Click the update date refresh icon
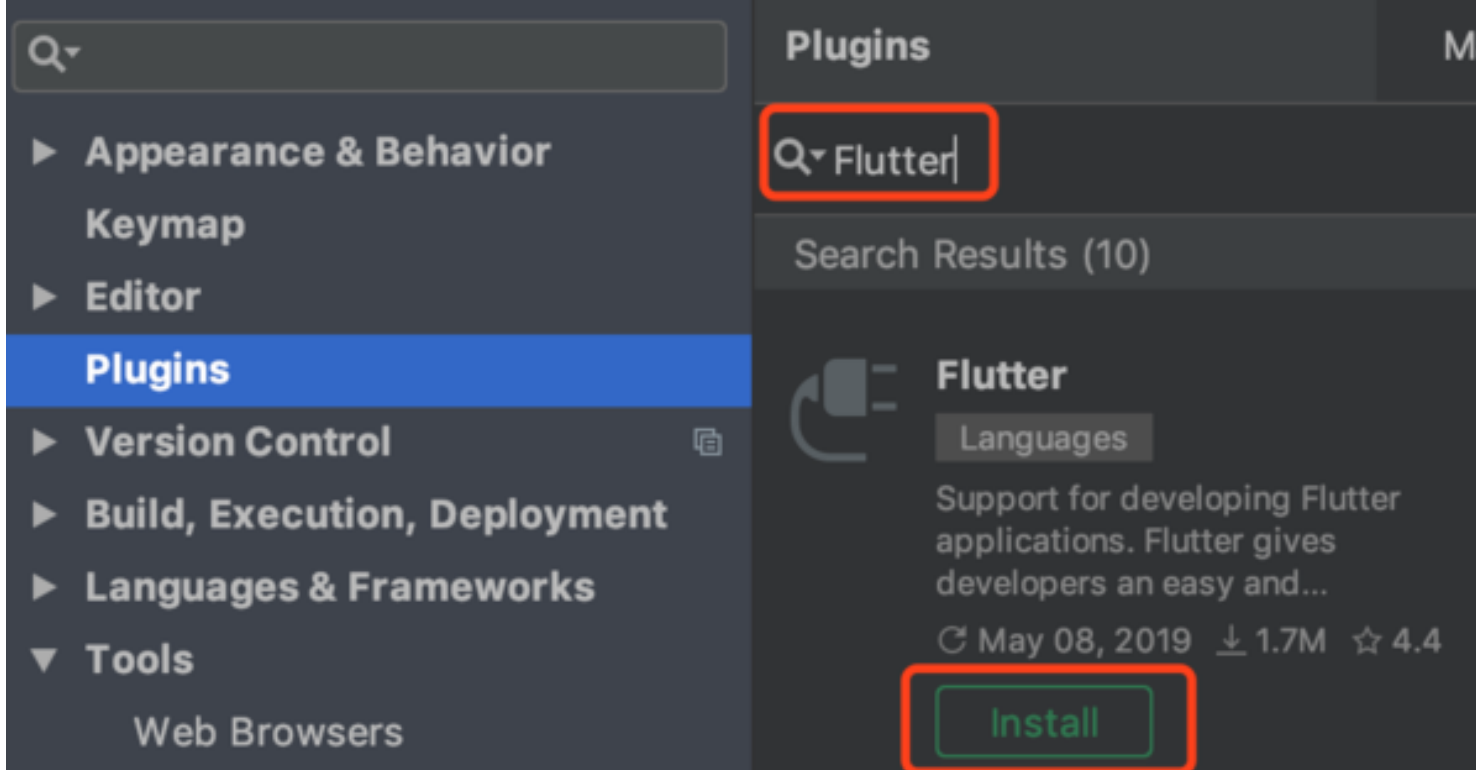 point(952,641)
